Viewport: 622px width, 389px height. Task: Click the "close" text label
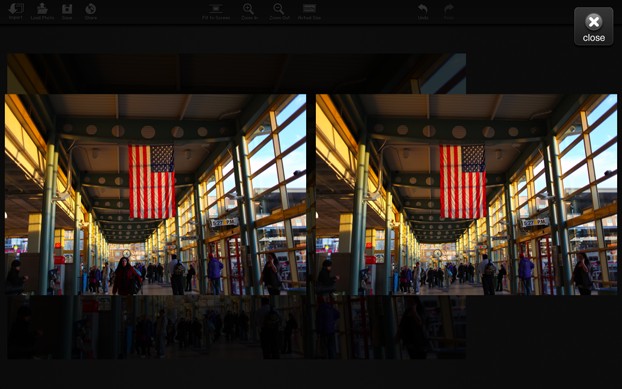(x=594, y=38)
